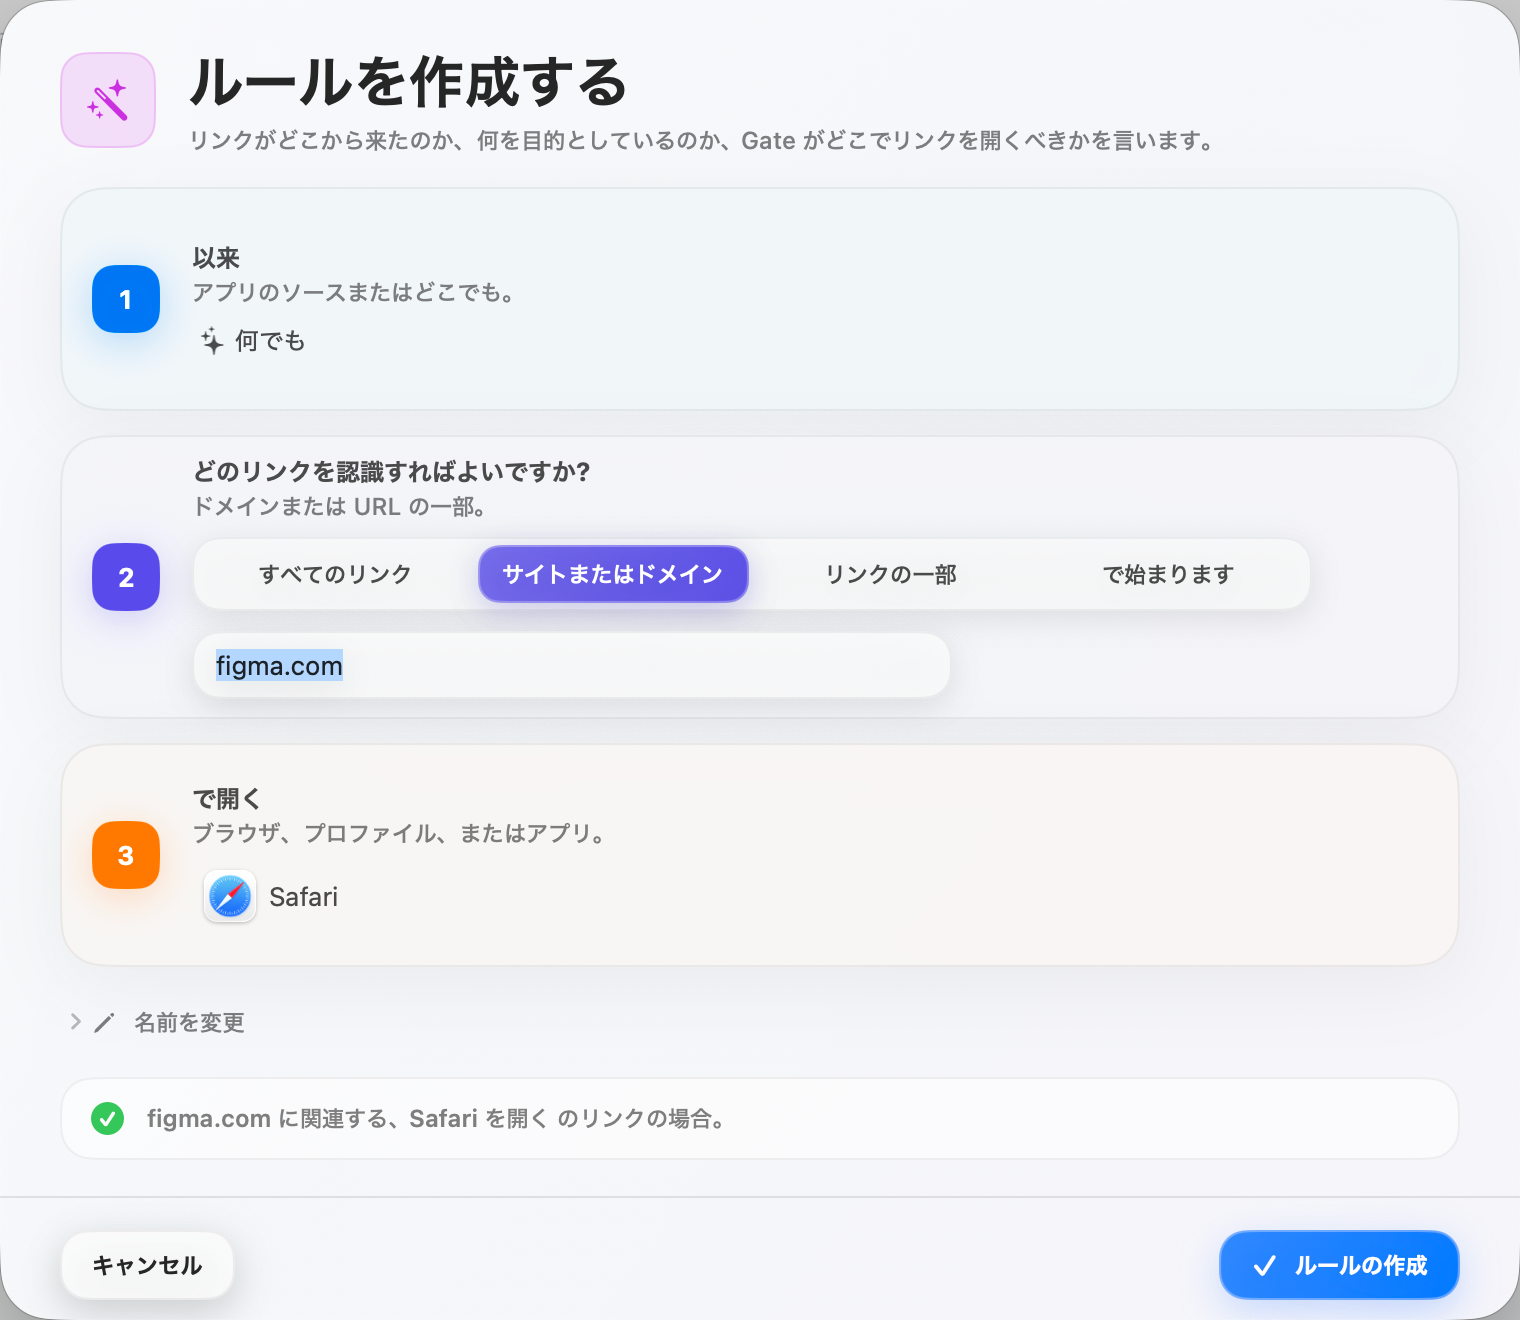This screenshot has height=1320, width=1520.
Task: Select the サイトまたはドメイン option
Action: pos(613,574)
